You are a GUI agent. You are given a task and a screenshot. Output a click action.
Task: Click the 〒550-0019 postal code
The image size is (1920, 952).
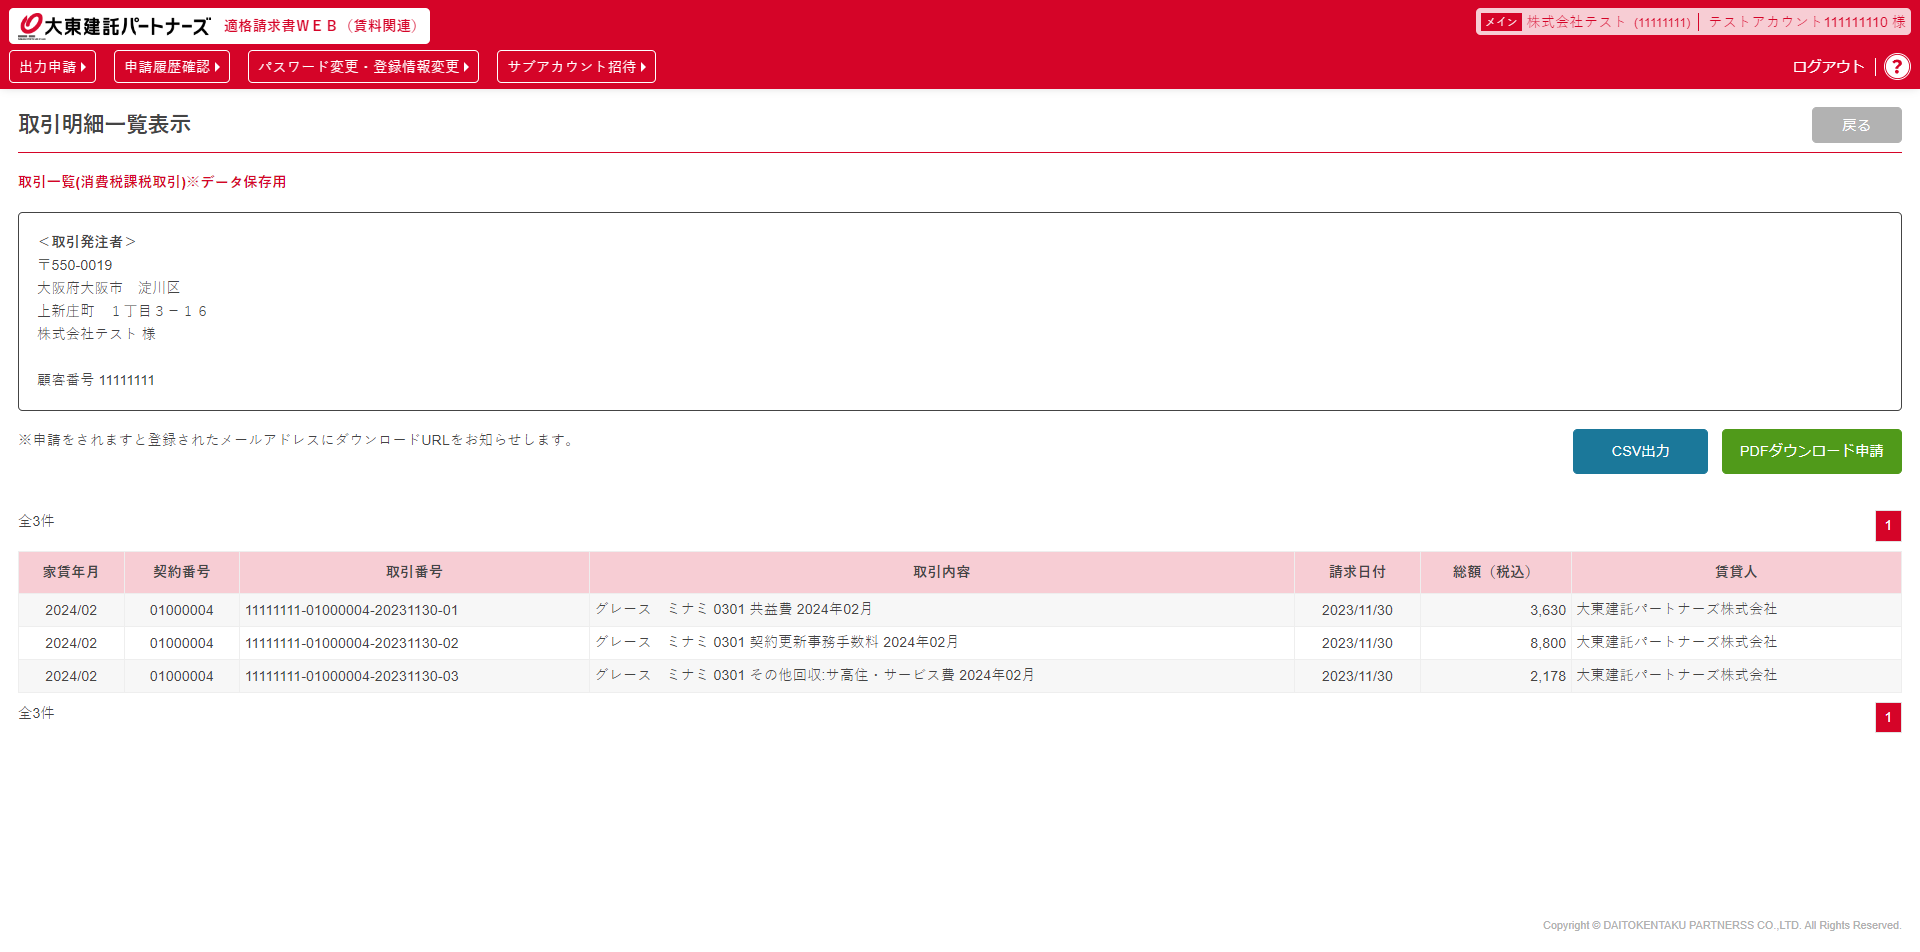click(x=75, y=265)
